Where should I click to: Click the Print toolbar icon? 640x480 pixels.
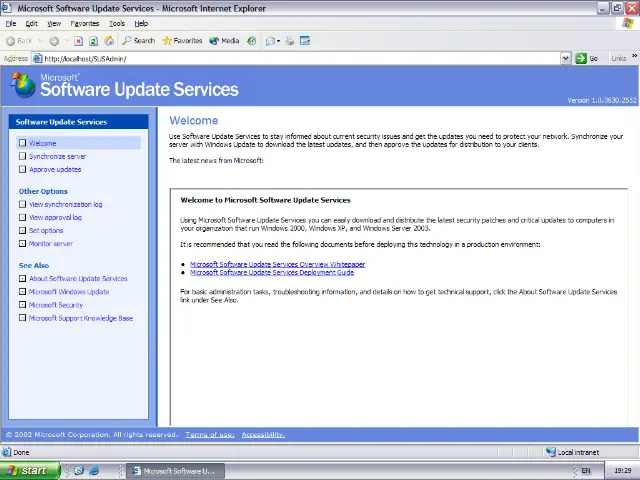click(x=289, y=41)
